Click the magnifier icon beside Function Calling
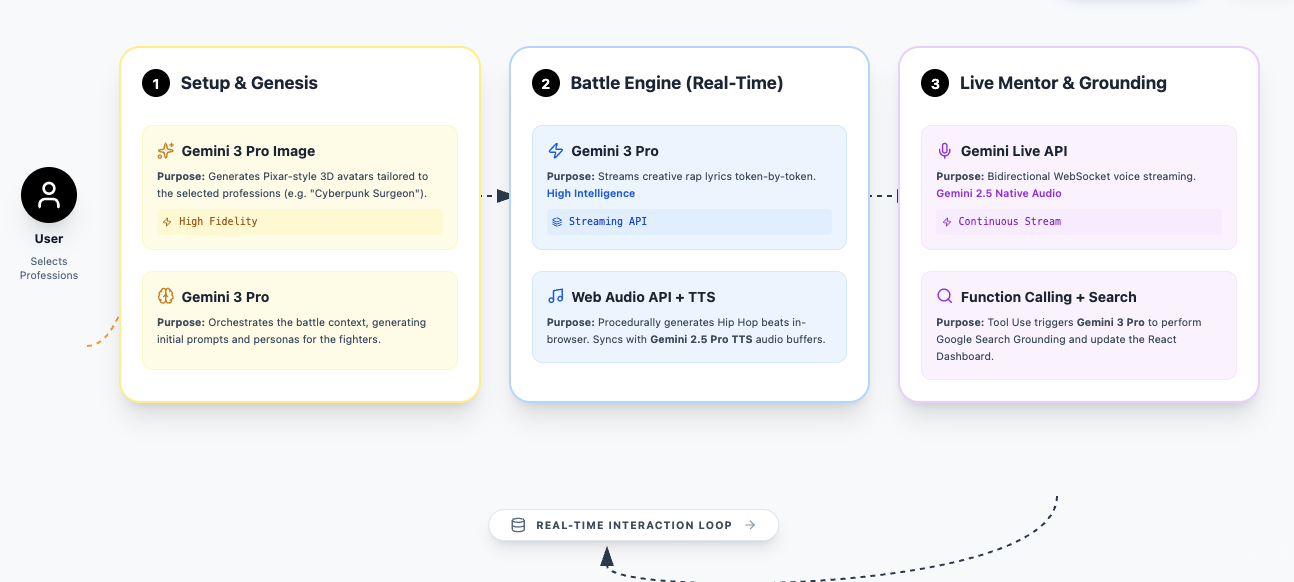 tap(945, 297)
